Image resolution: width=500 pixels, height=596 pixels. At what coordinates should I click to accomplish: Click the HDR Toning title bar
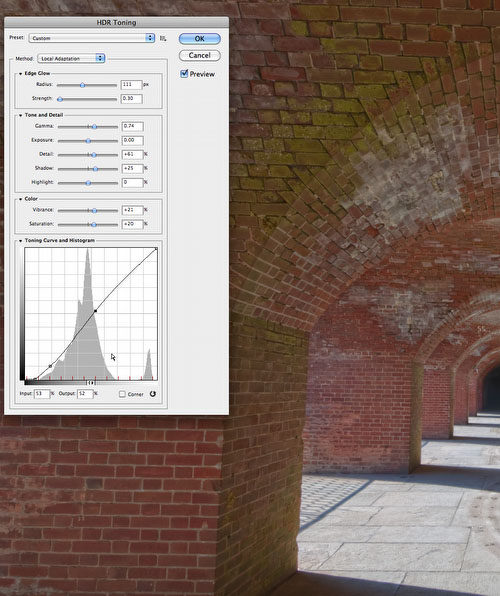(116, 22)
